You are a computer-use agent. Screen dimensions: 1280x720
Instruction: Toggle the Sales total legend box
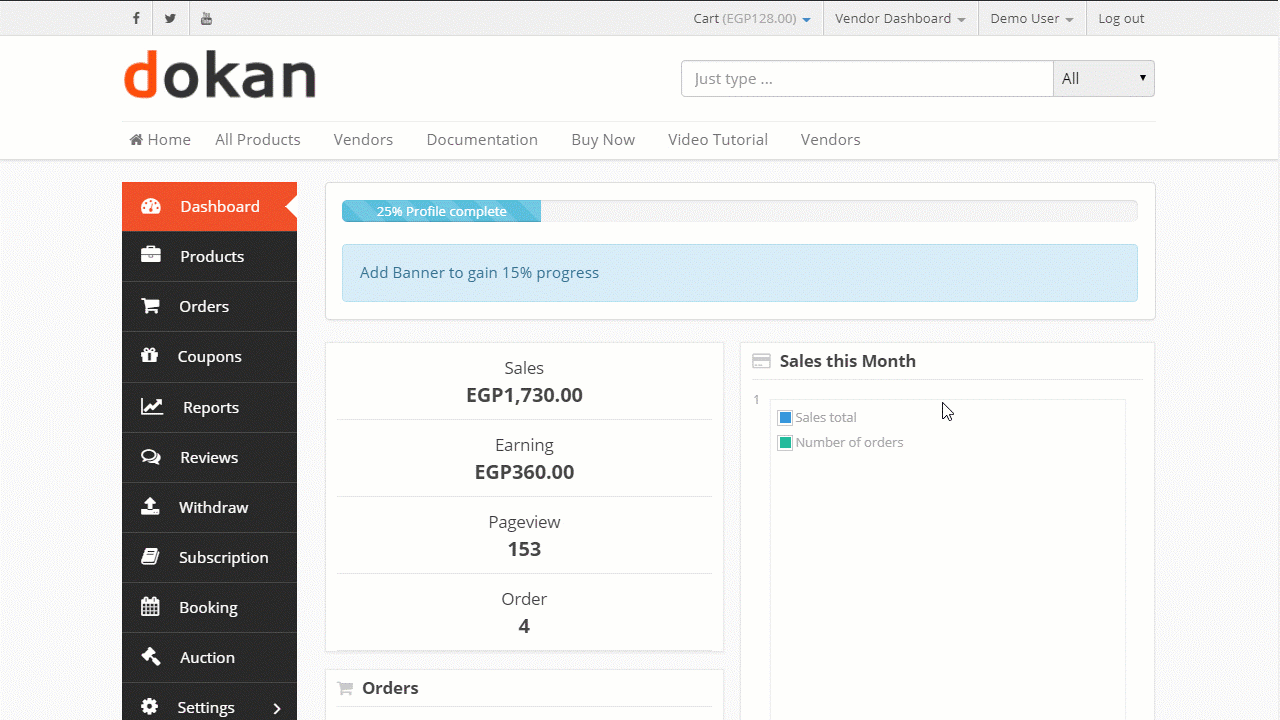pos(785,418)
